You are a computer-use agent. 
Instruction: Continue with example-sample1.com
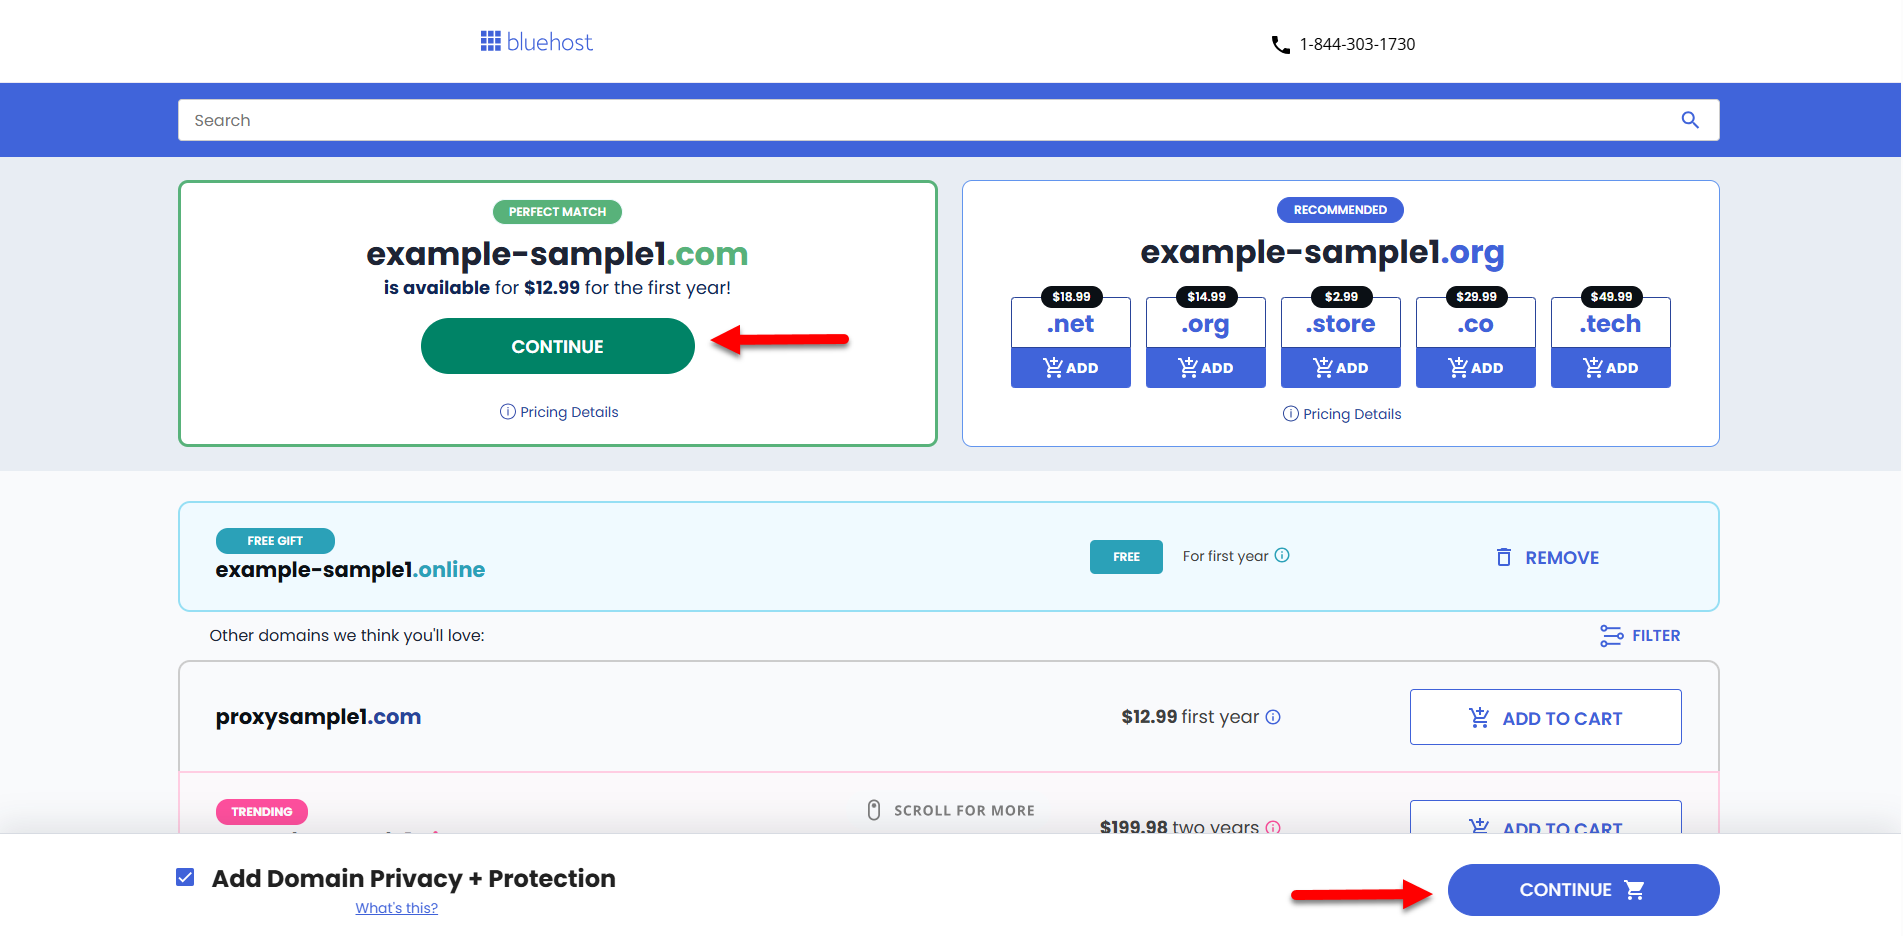558,346
